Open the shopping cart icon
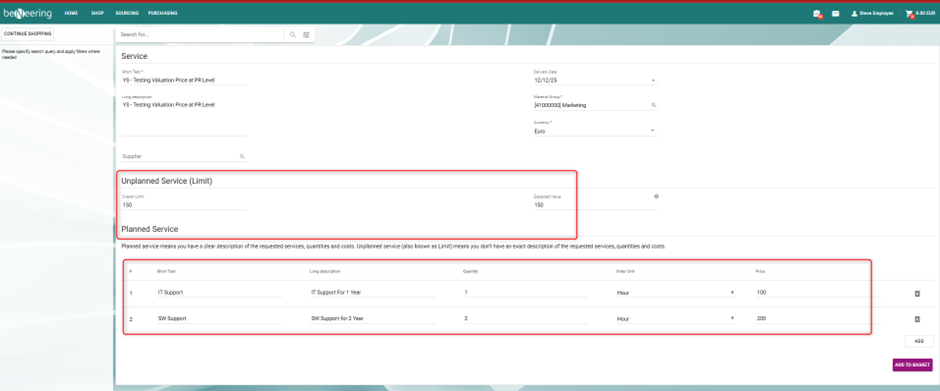The image size is (940, 391). [x=909, y=13]
